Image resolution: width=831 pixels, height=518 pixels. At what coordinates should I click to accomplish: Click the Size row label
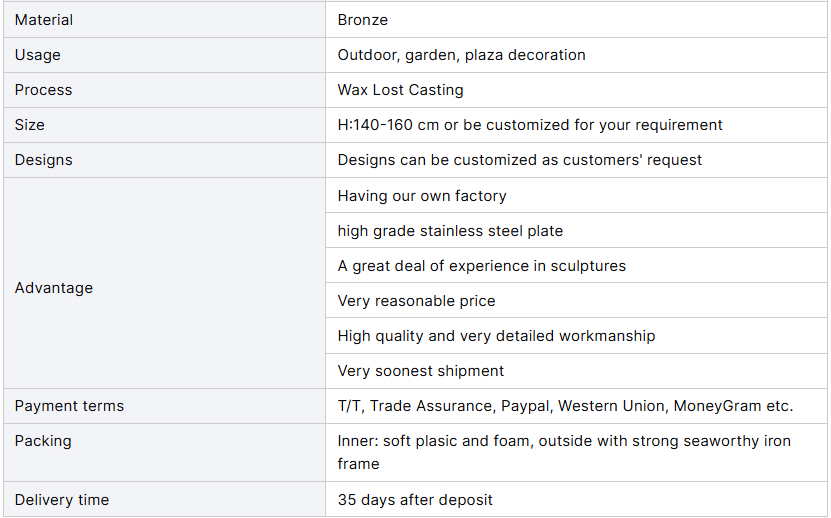(164, 125)
